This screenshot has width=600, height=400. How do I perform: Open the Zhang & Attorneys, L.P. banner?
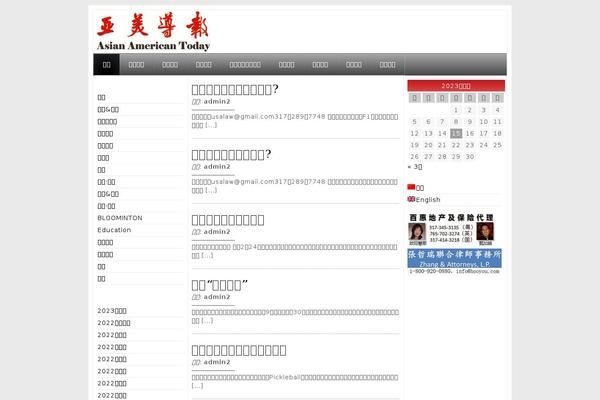click(455, 258)
